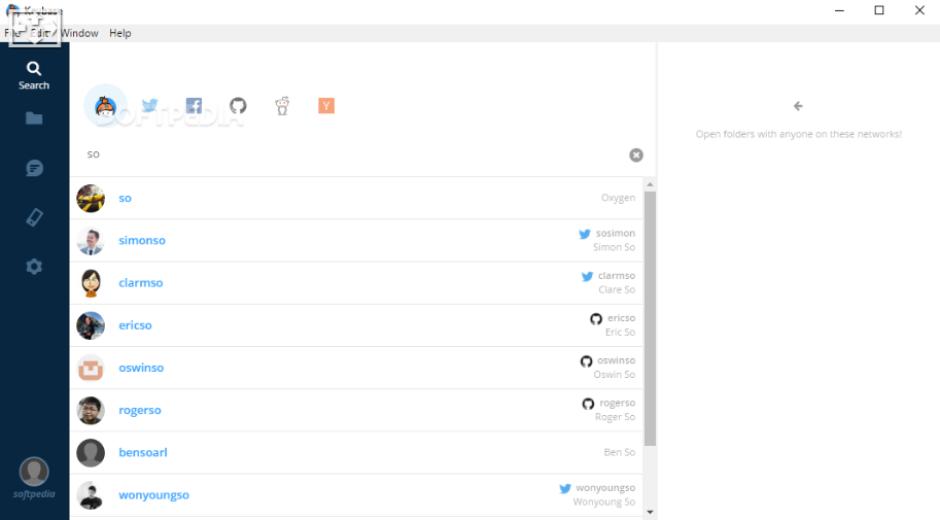The width and height of the screenshot is (940, 520).
Task: Click the 'Oxygen' label text
Action: tap(618, 198)
